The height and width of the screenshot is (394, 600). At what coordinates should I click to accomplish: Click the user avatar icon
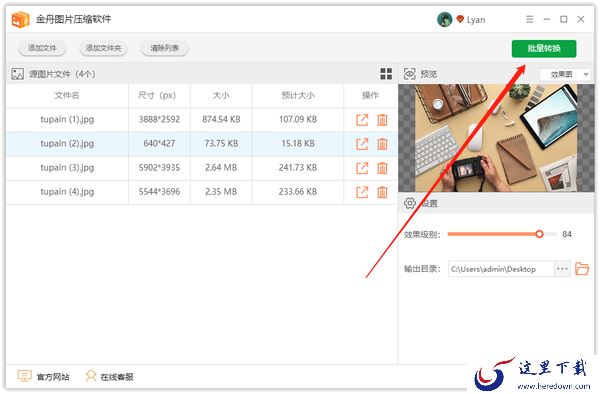pos(445,19)
